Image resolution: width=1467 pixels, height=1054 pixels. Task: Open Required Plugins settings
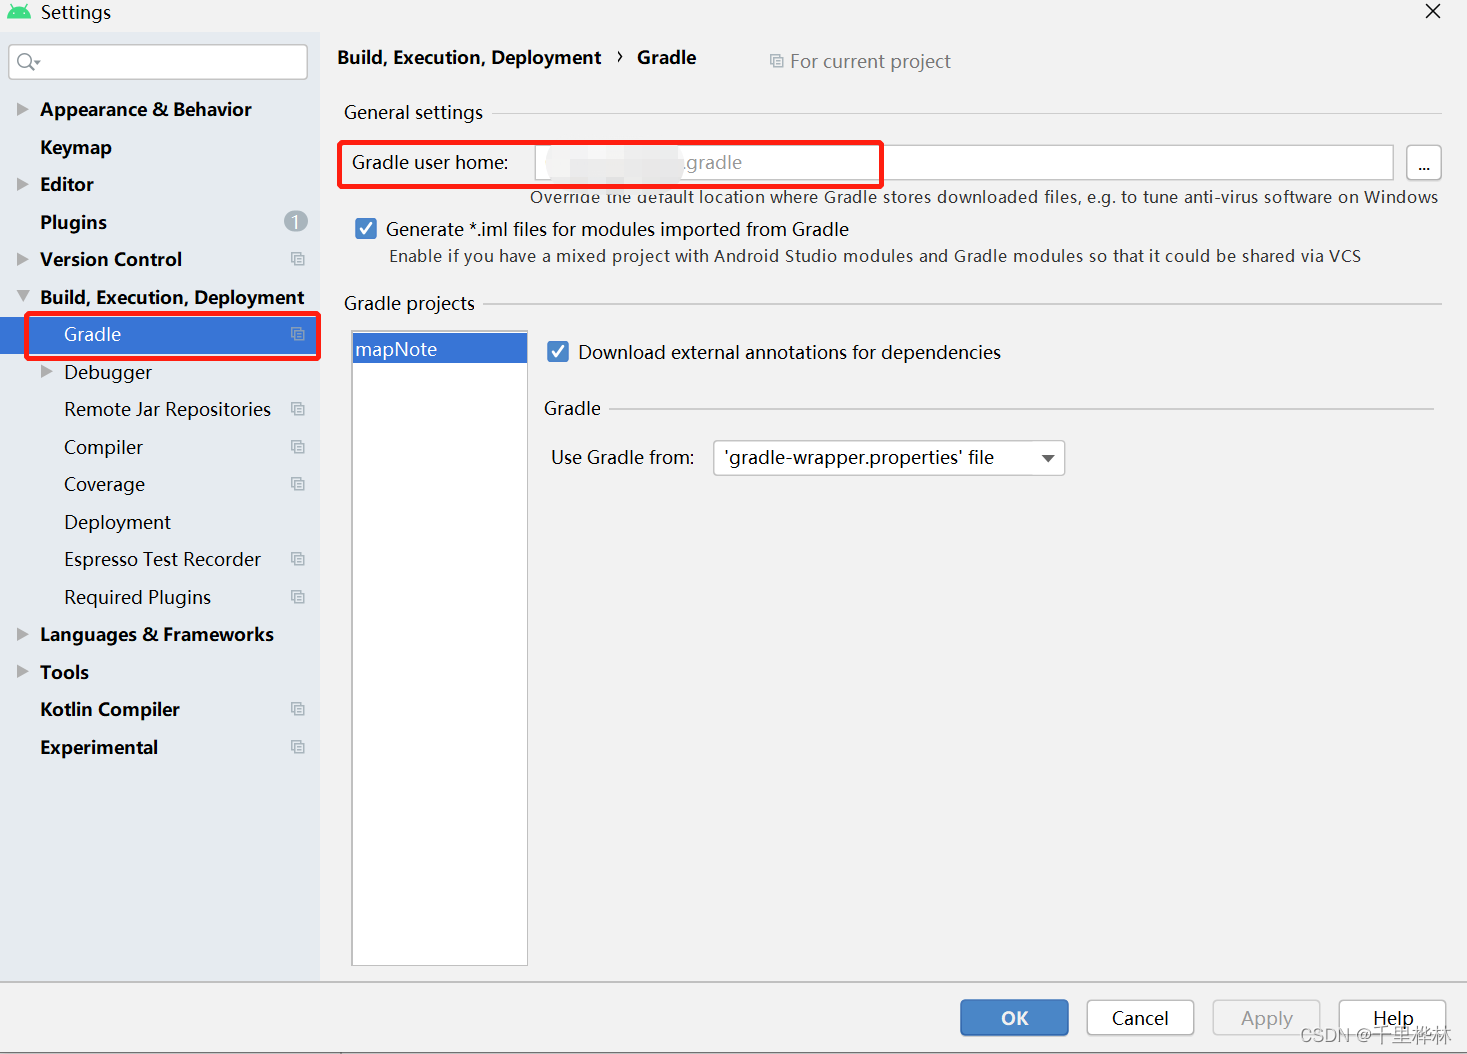pos(137,597)
